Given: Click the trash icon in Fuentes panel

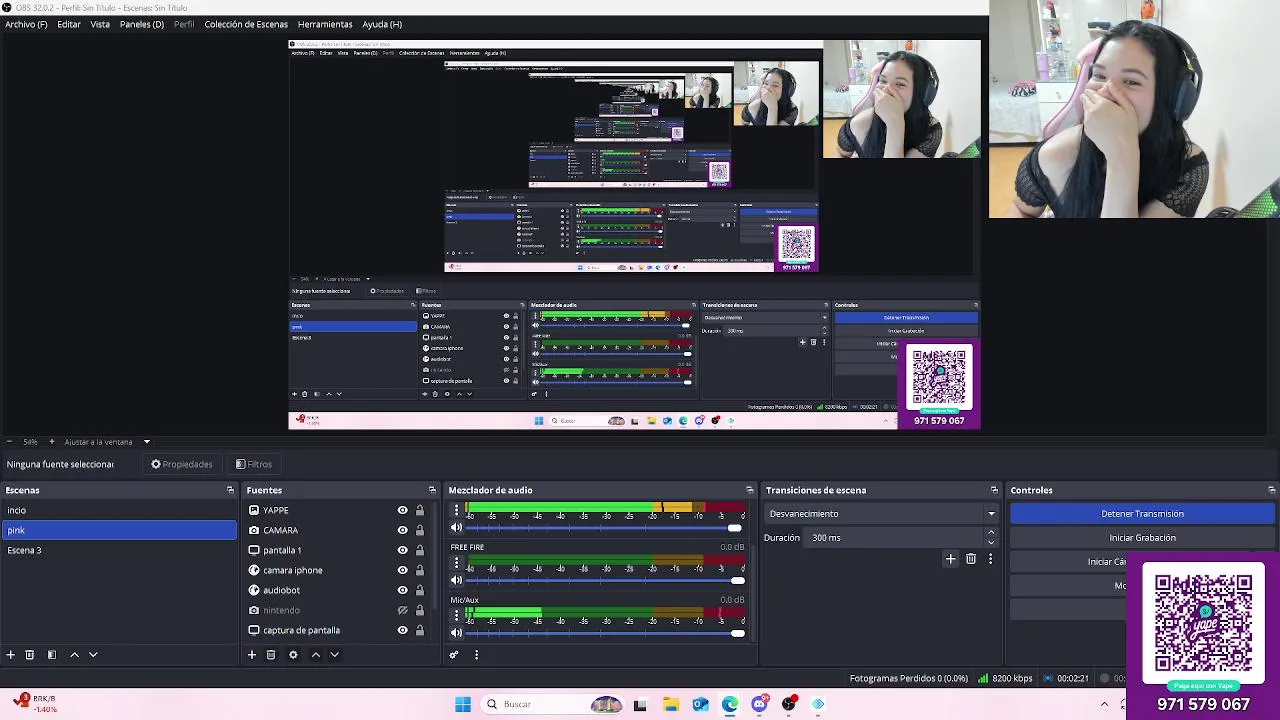Looking at the screenshot, I should point(271,655).
